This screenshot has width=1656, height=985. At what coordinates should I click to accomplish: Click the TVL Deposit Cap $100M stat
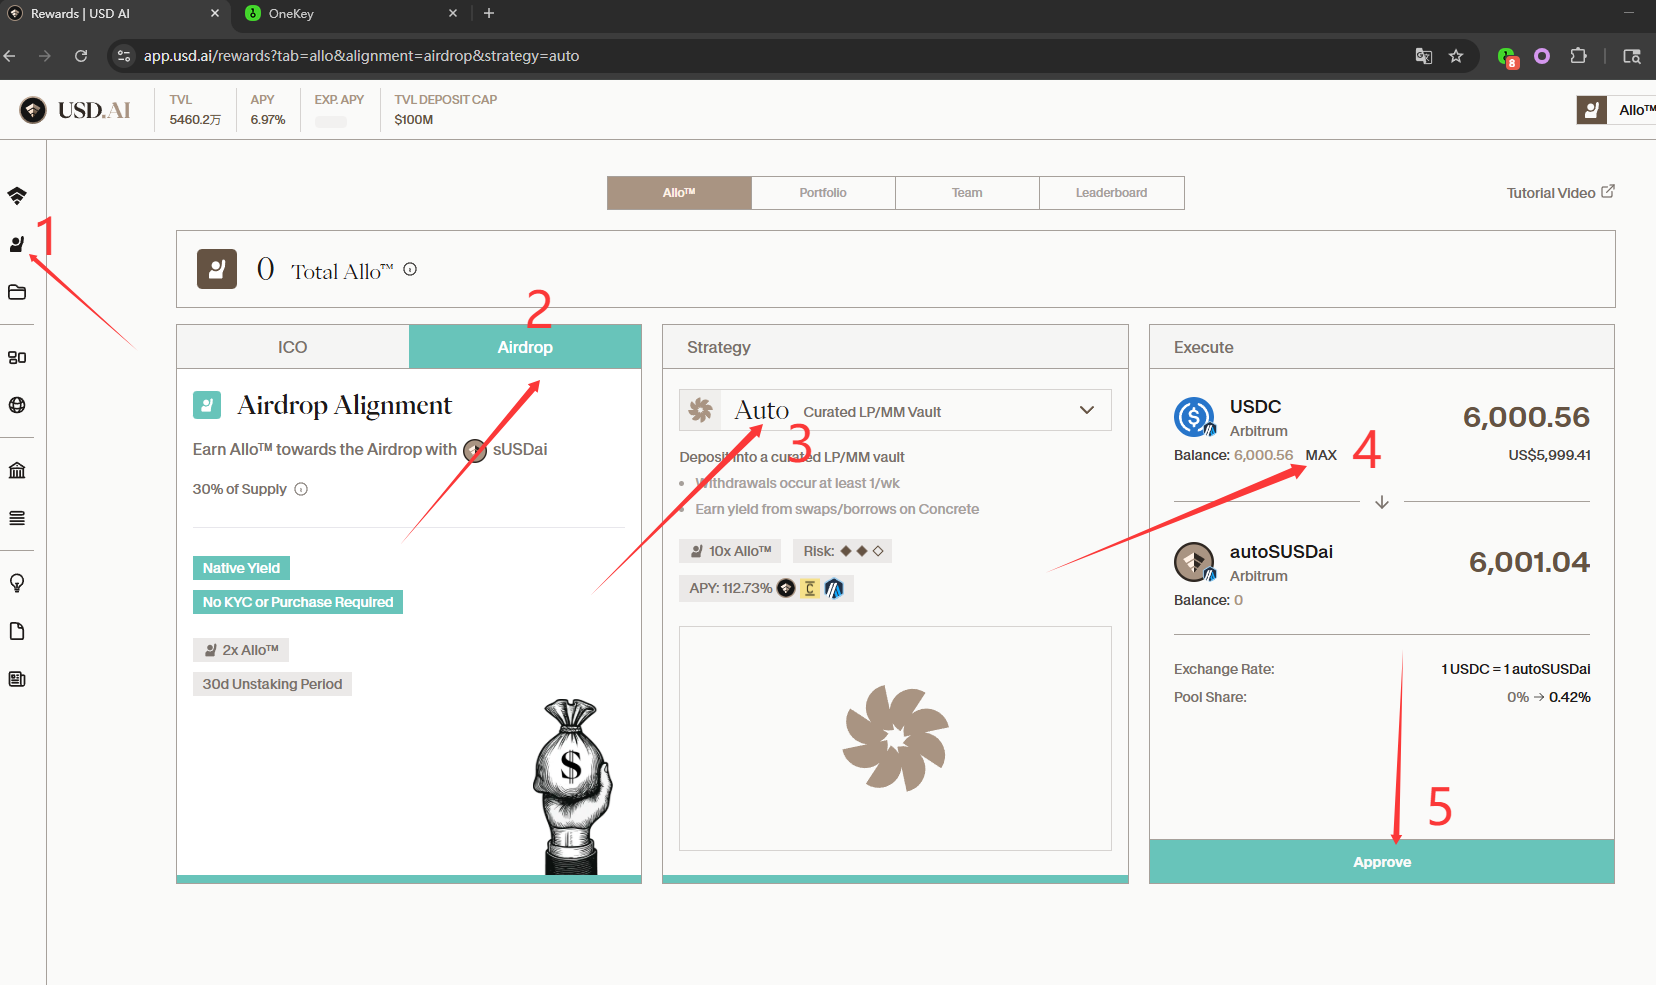coord(446,110)
